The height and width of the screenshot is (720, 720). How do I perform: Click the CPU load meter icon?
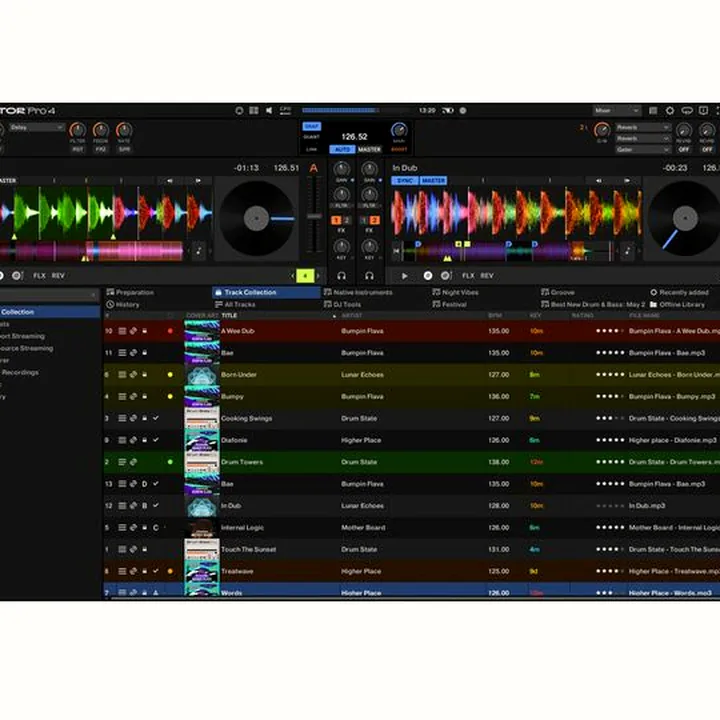pyautogui.click(x=285, y=110)
